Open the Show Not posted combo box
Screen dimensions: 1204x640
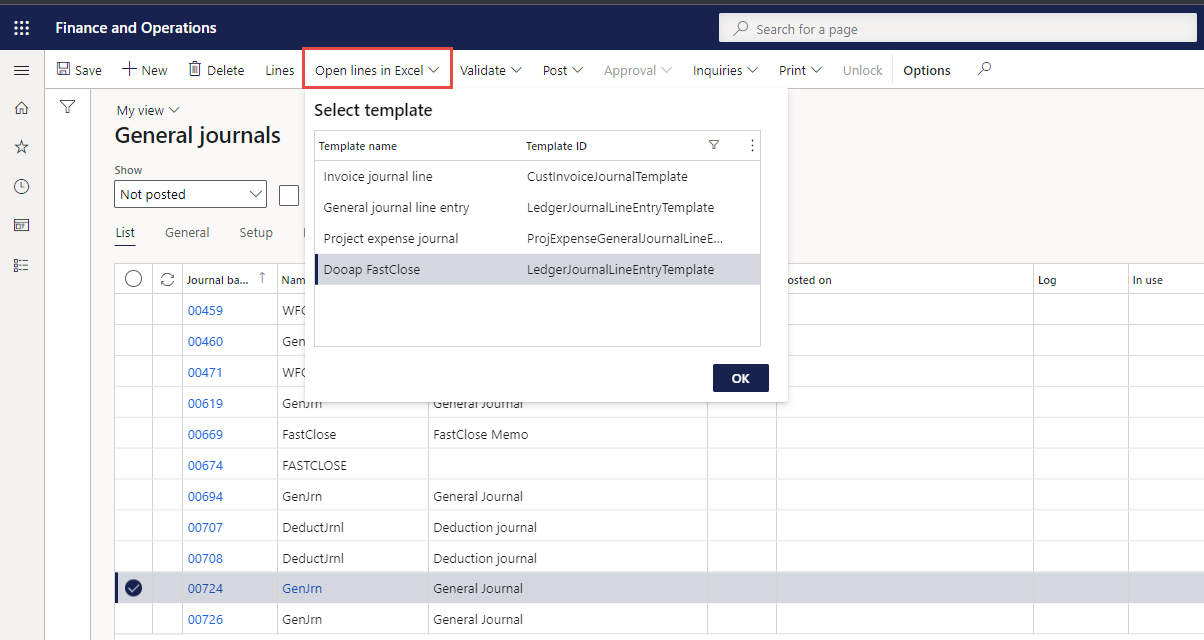pyautogui.click(x=190, y=194)
